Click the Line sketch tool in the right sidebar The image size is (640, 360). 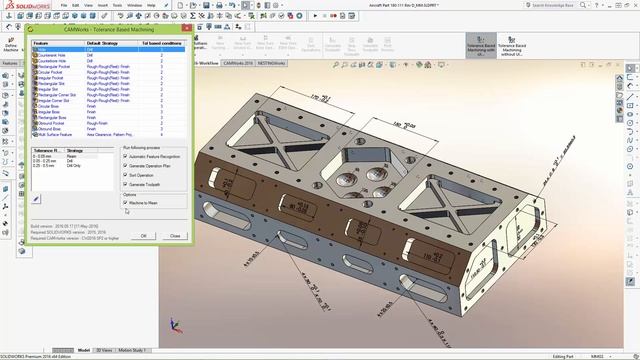coord(630,97)
